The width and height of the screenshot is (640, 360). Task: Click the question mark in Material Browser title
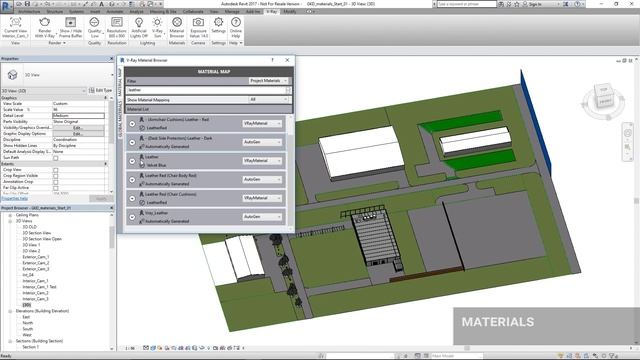pyautogui.click(x=273, y=60)
